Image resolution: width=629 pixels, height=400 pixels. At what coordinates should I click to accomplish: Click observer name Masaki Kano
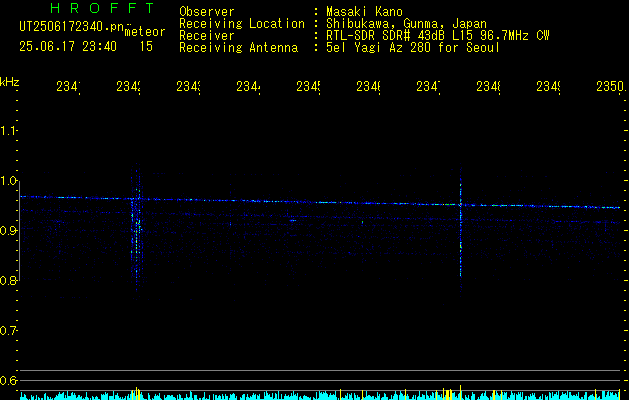click(364, 11)
